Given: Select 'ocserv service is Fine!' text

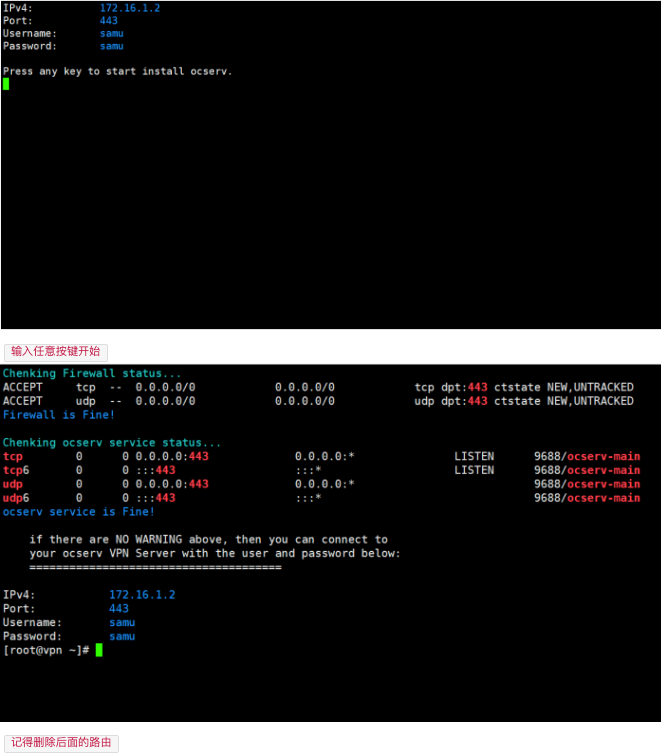Looking at the screenshot, I should click(78, 512).
